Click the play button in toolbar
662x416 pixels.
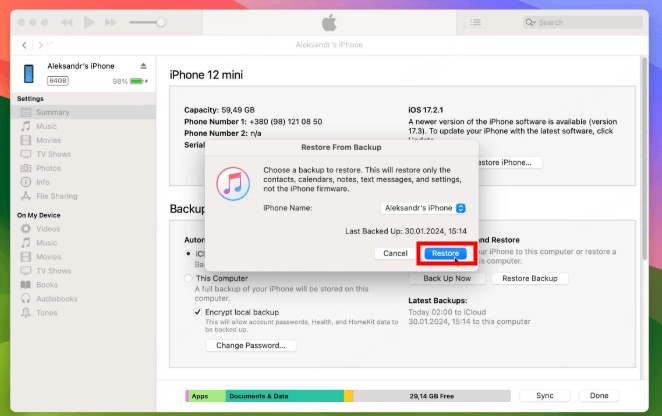pyautogui.click(x=89, y=22)
